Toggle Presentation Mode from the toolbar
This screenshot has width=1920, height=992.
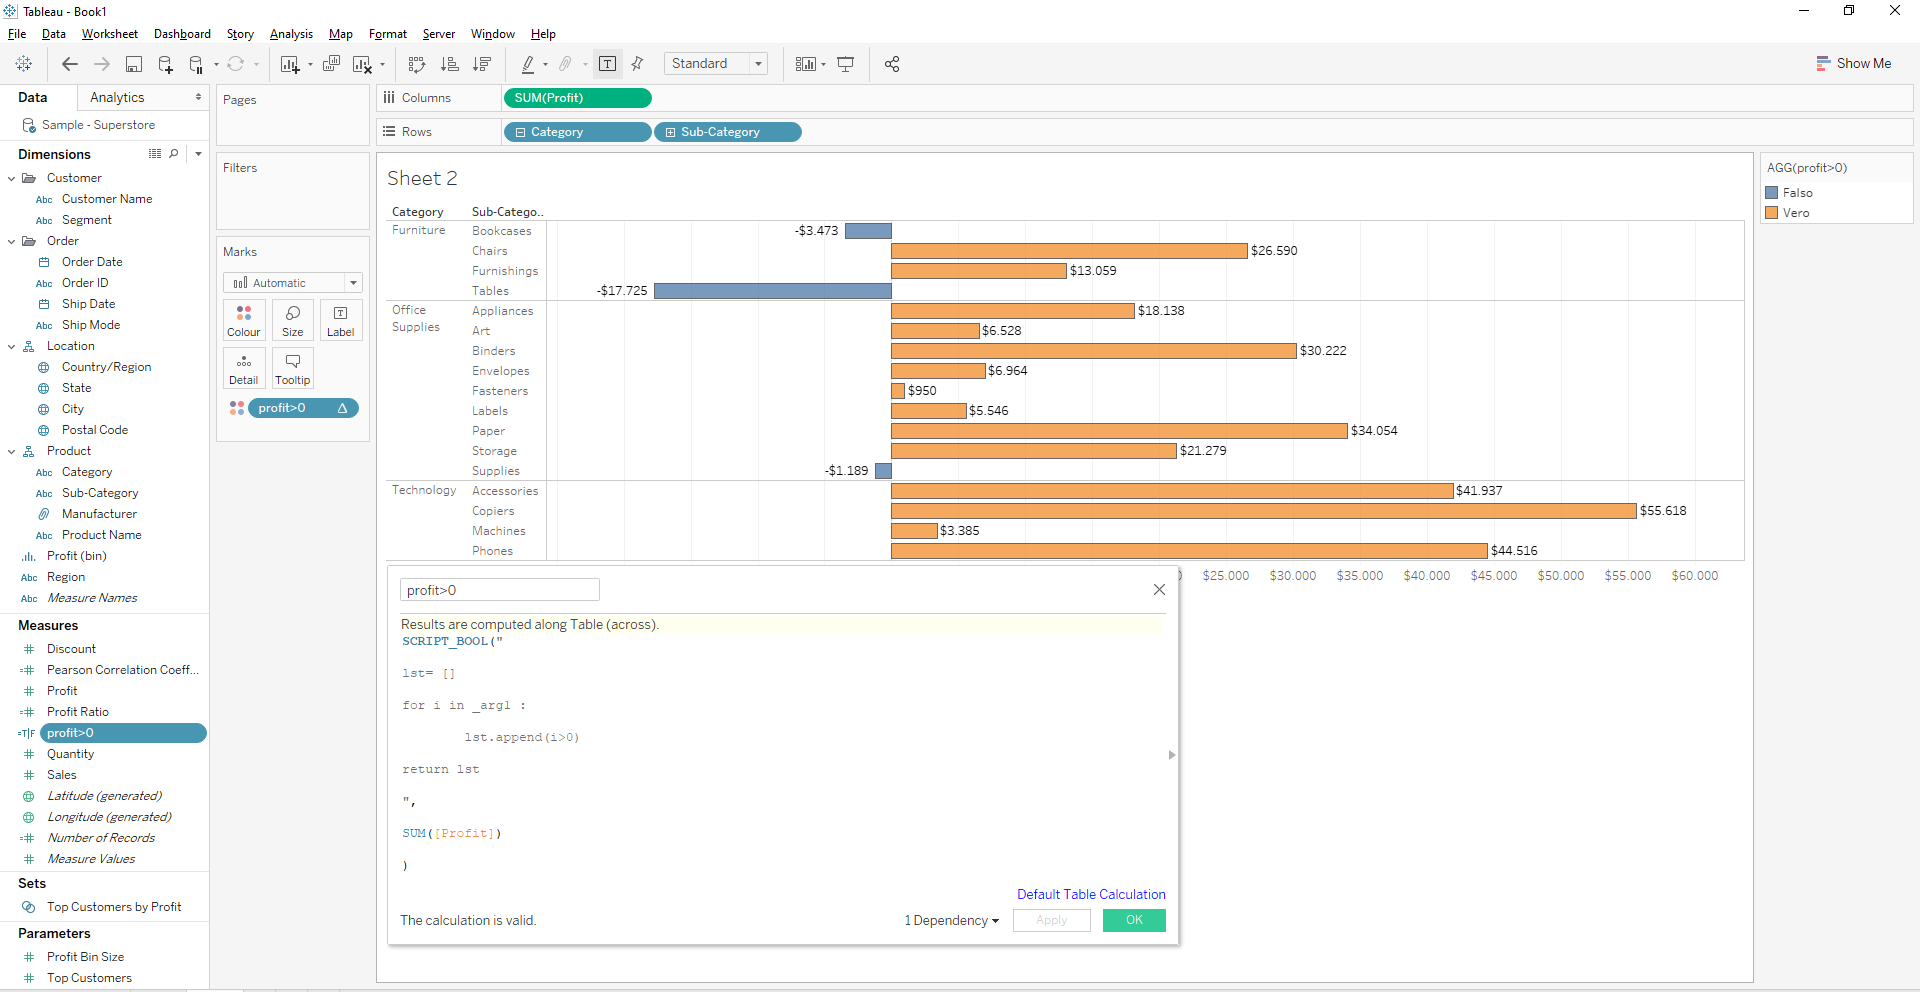846,63
